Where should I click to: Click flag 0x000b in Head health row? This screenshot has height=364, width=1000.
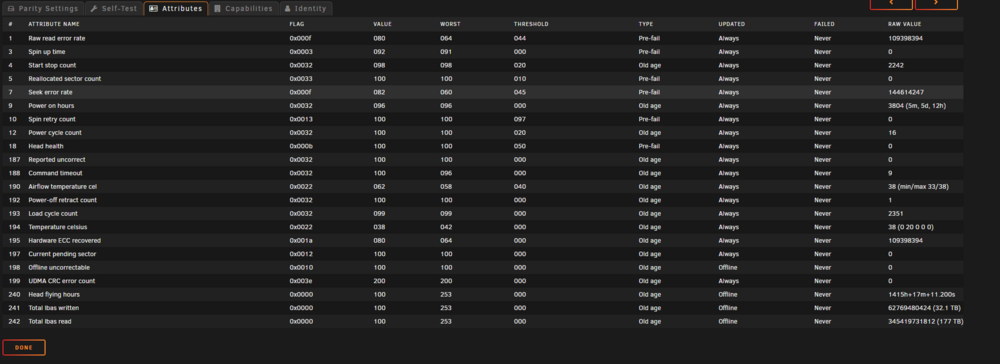pyautogui.click(x=300, y=146)
